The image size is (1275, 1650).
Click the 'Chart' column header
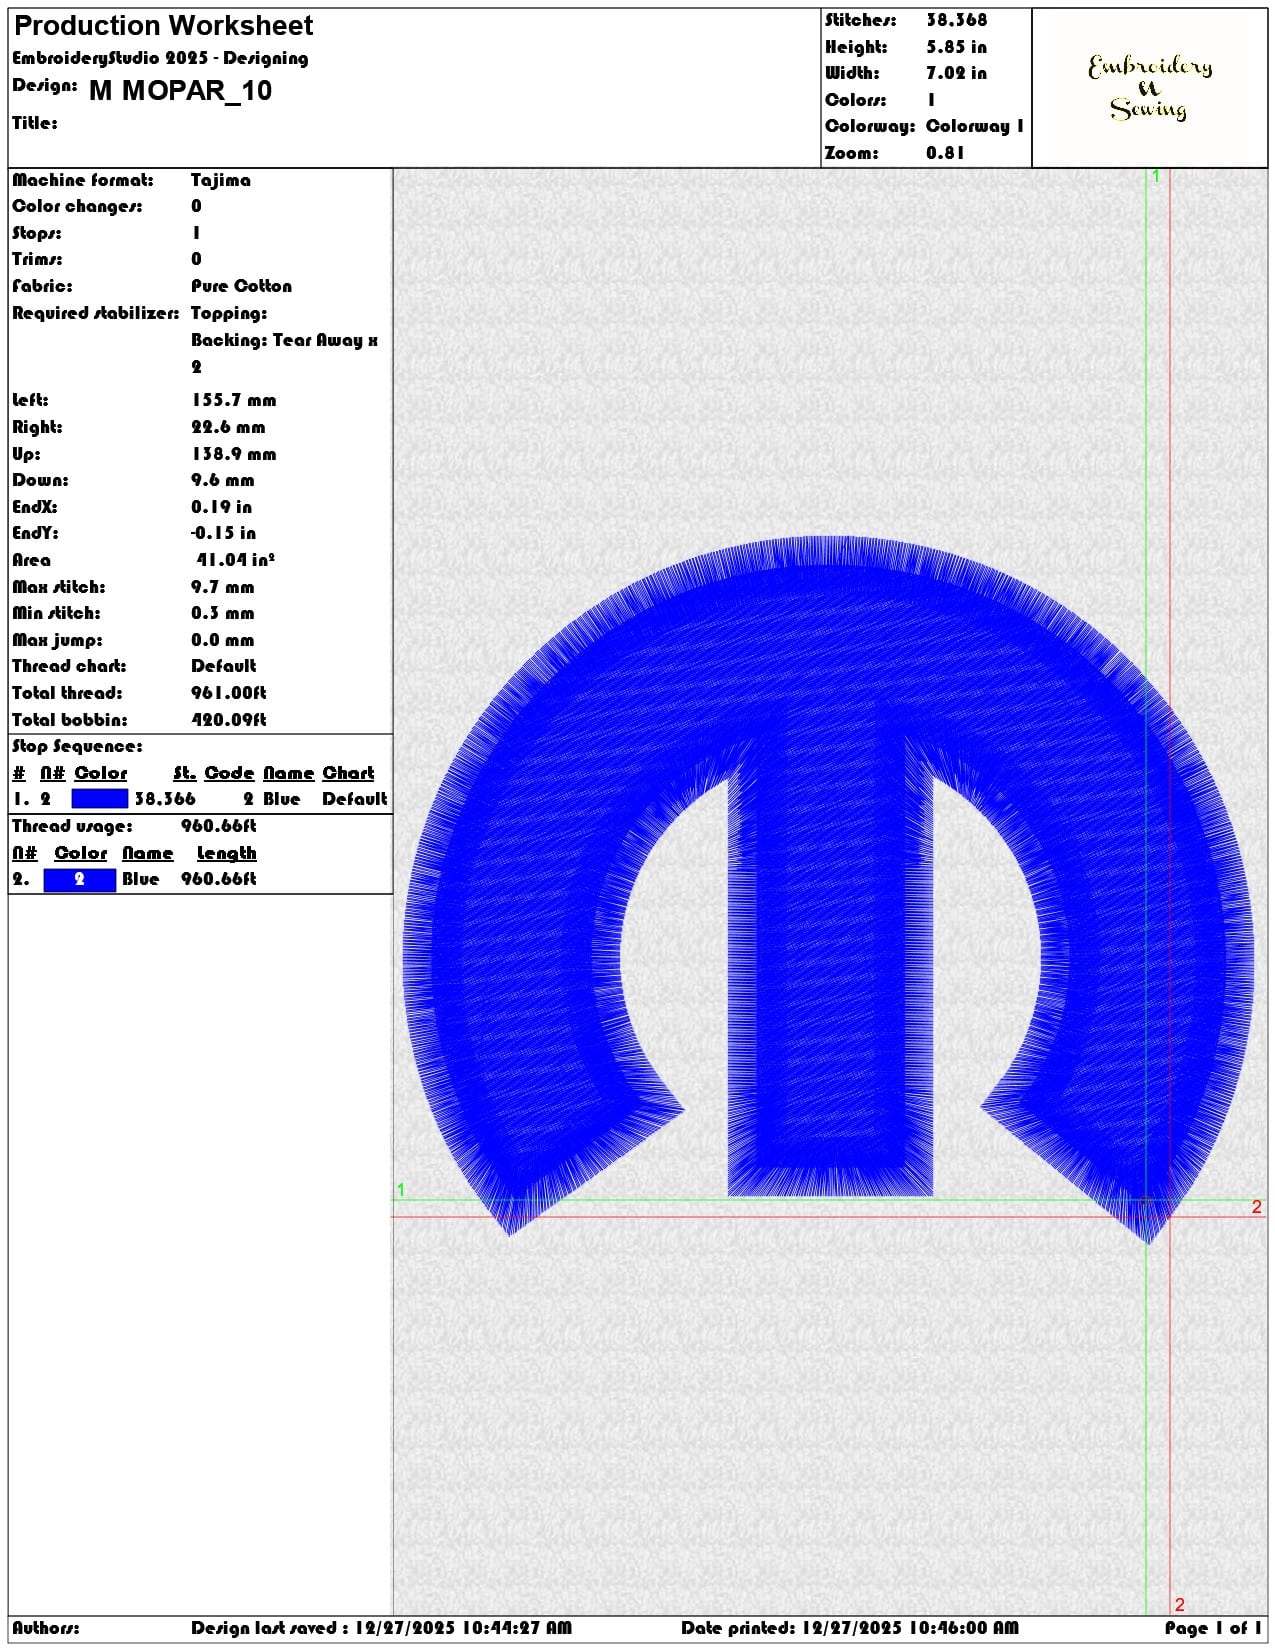tap(348, 773)
